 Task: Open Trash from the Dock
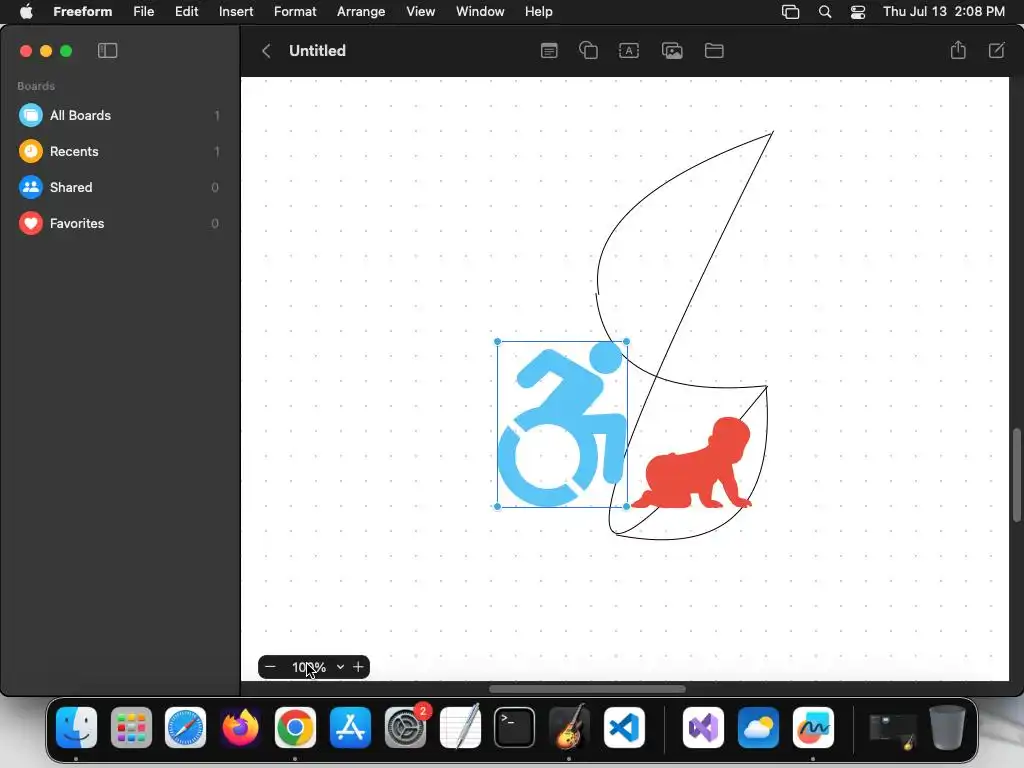tap(948, 728)
